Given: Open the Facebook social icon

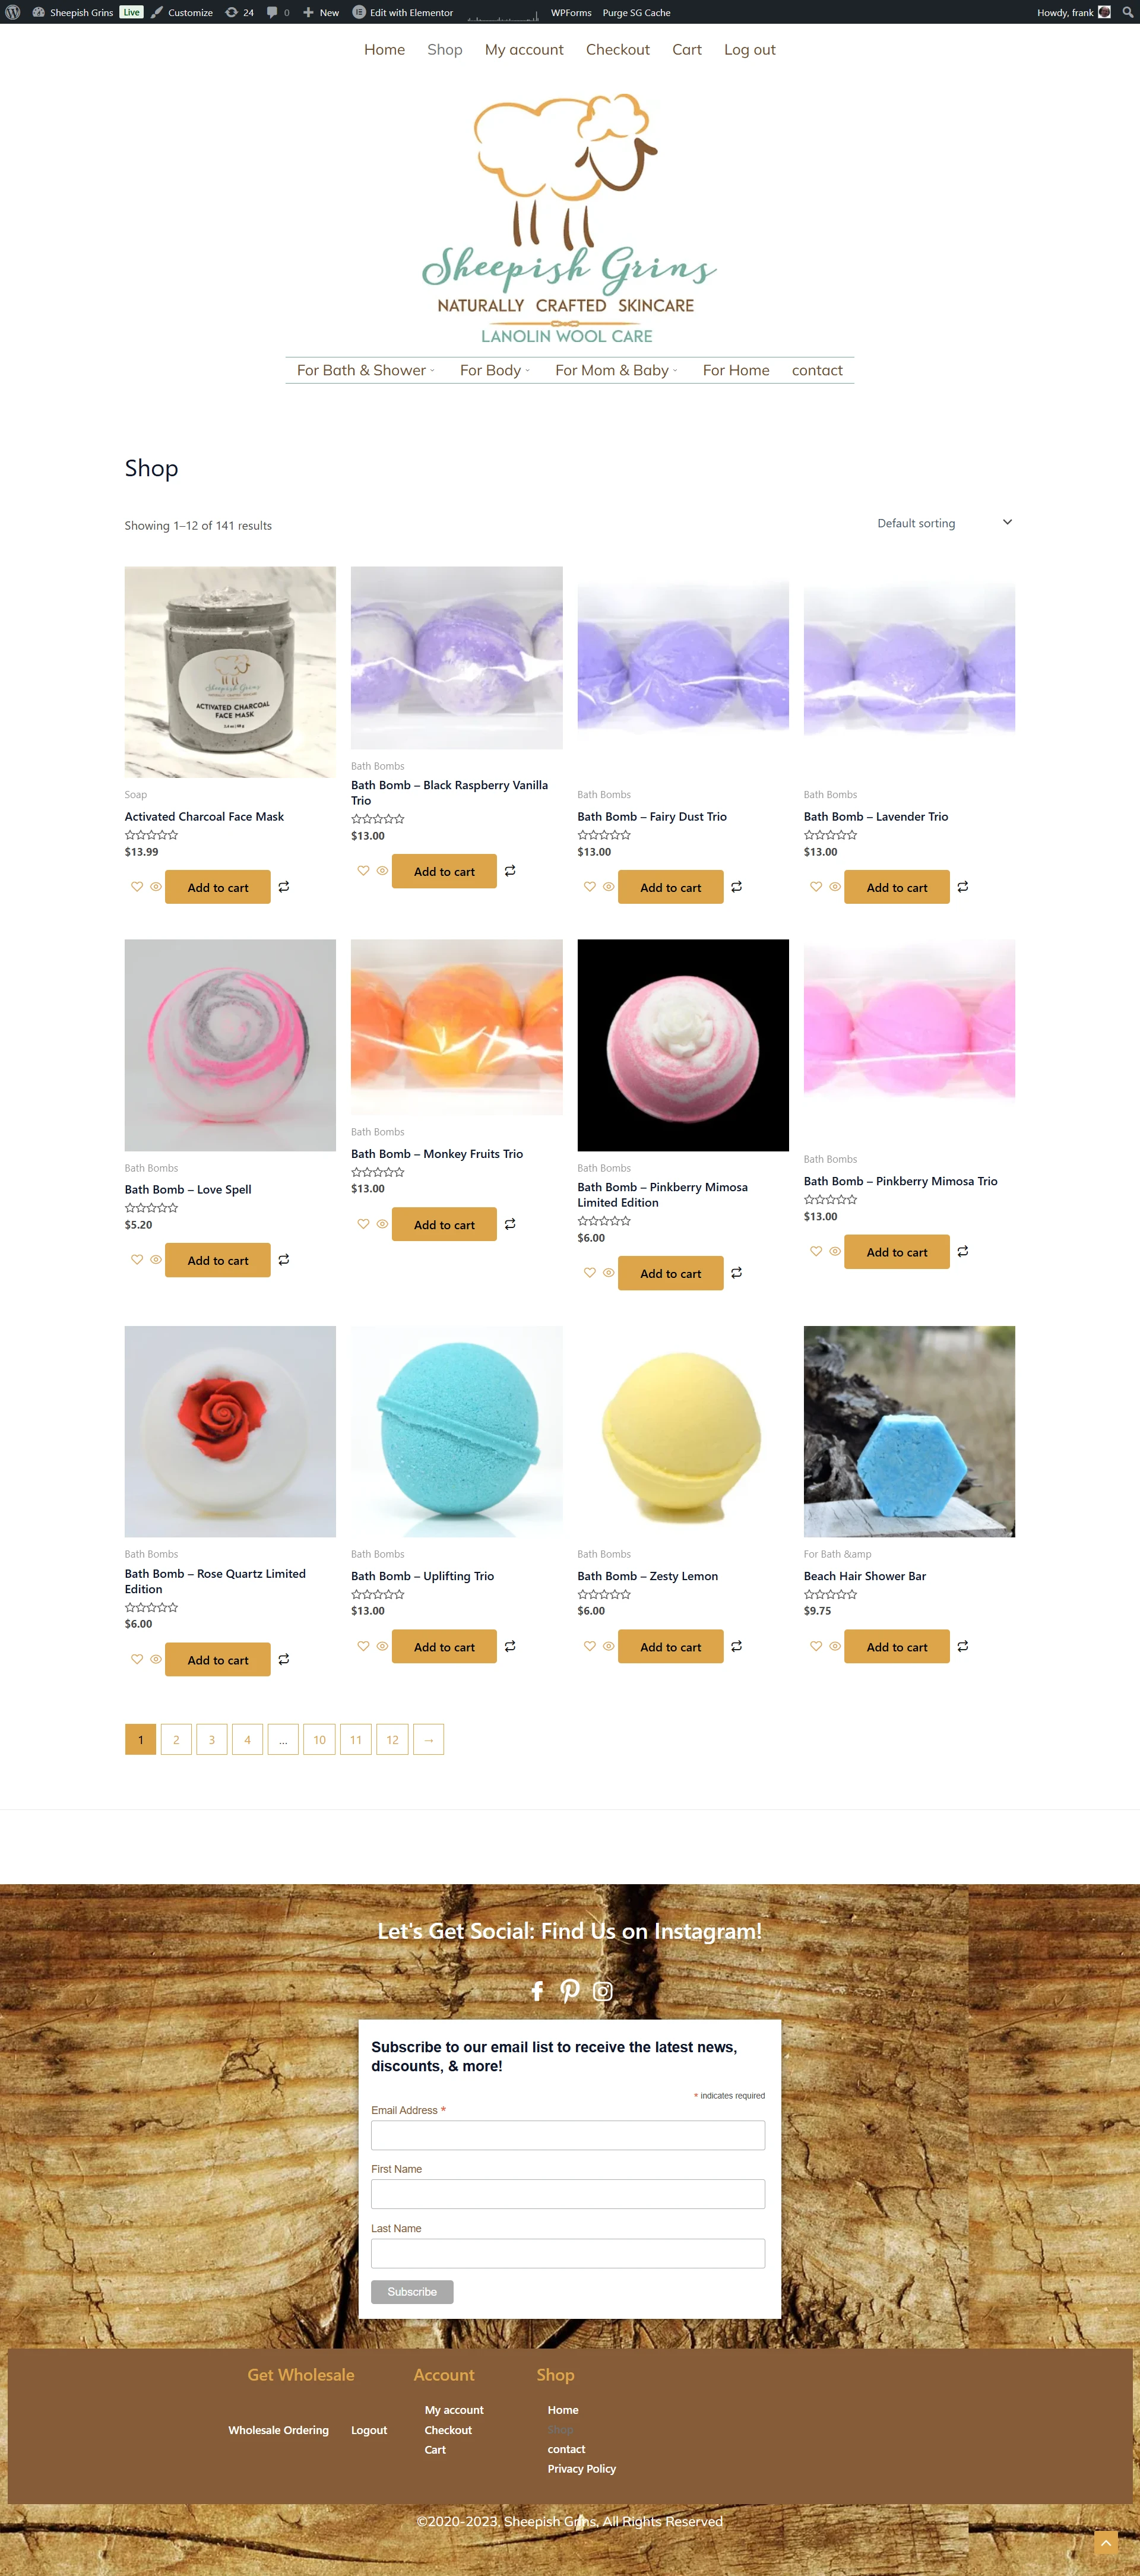Looking at the screenshot, I should [x=537, y=1991].
